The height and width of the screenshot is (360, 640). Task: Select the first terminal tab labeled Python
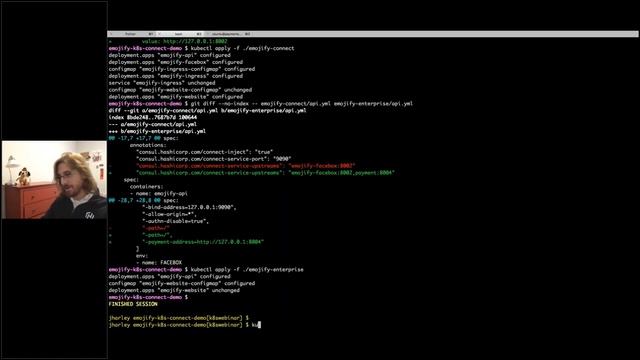(131, 34)
